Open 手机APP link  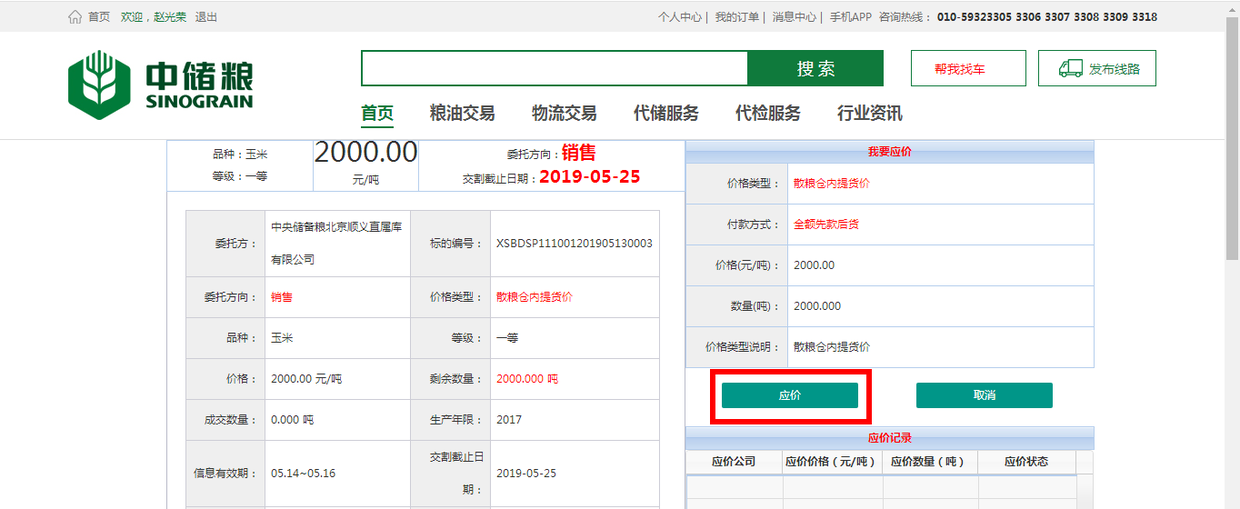click(x=851, y=17)
